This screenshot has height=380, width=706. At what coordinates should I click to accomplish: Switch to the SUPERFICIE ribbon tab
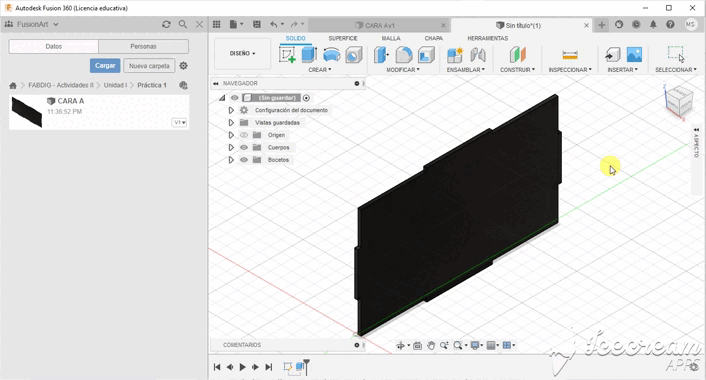click(x=343, y=38)
